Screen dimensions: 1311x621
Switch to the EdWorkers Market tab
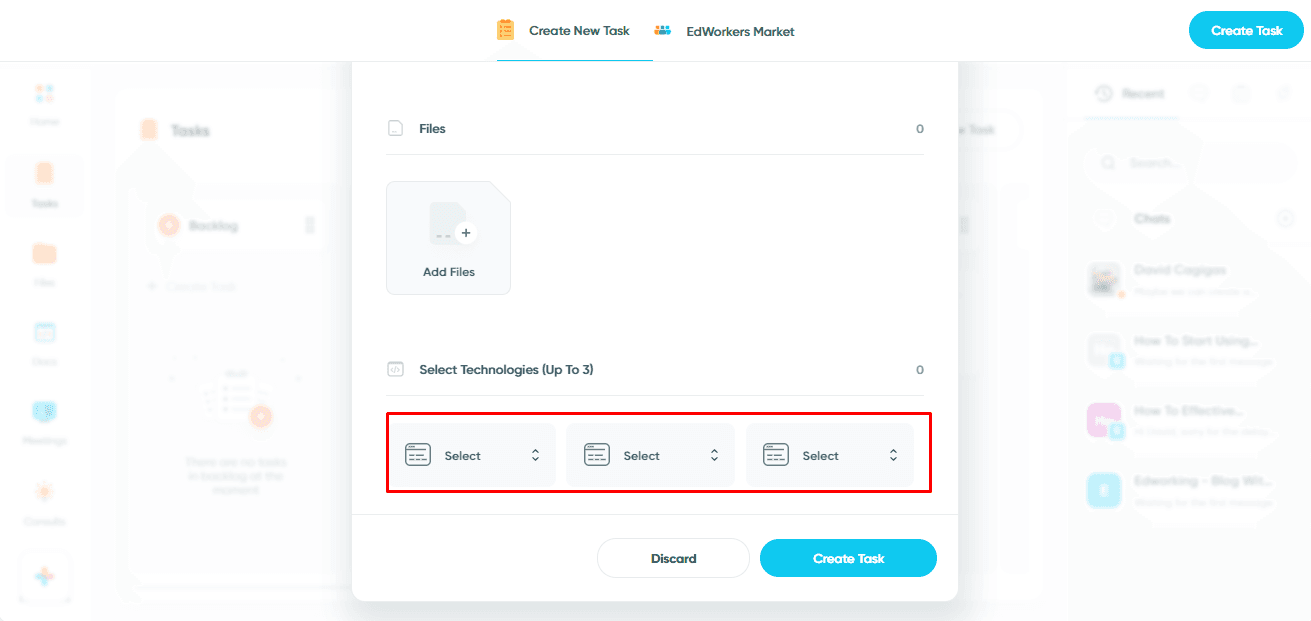(724, 31)
